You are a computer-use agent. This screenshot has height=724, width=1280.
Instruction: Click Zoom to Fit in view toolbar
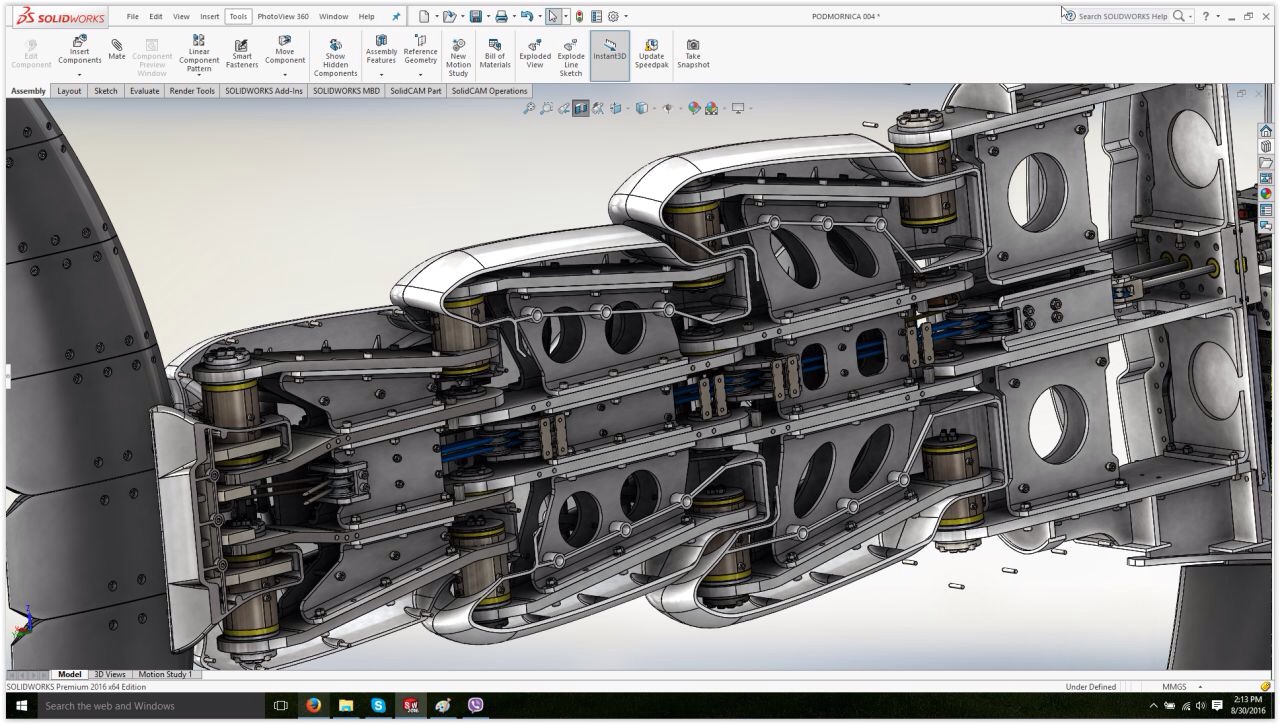pos(529,108)
